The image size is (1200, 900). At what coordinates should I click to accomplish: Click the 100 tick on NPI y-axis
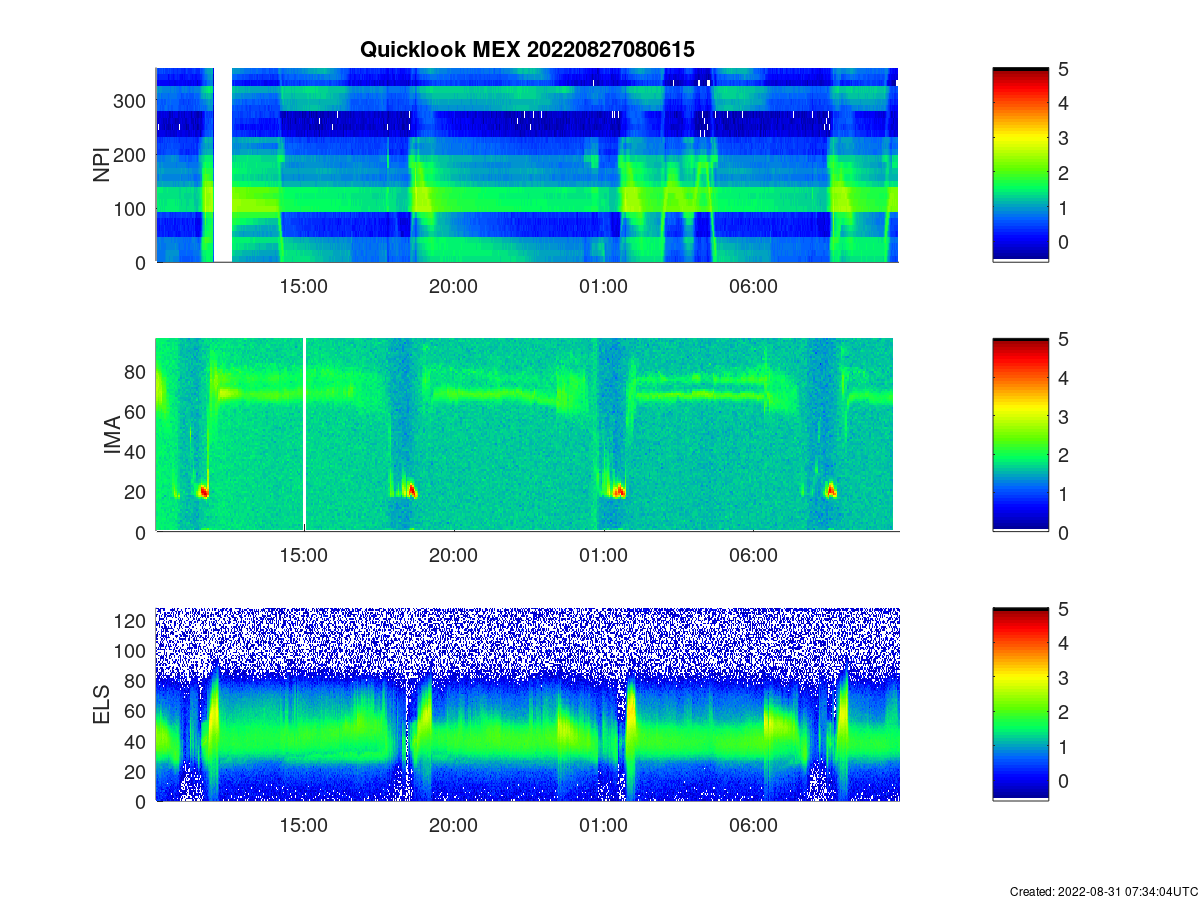132,209
